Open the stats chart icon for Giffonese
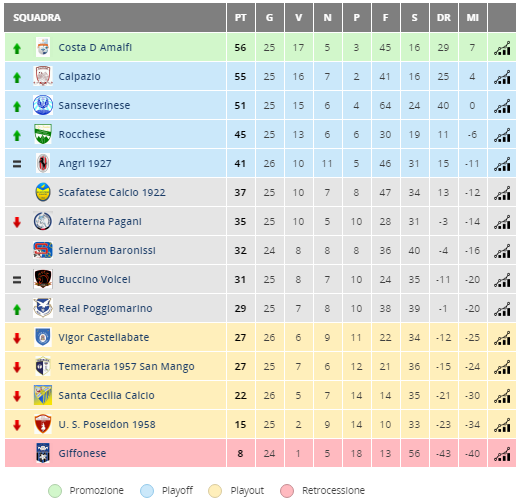This screenshot has height=500, width=530. click(502, 454)
